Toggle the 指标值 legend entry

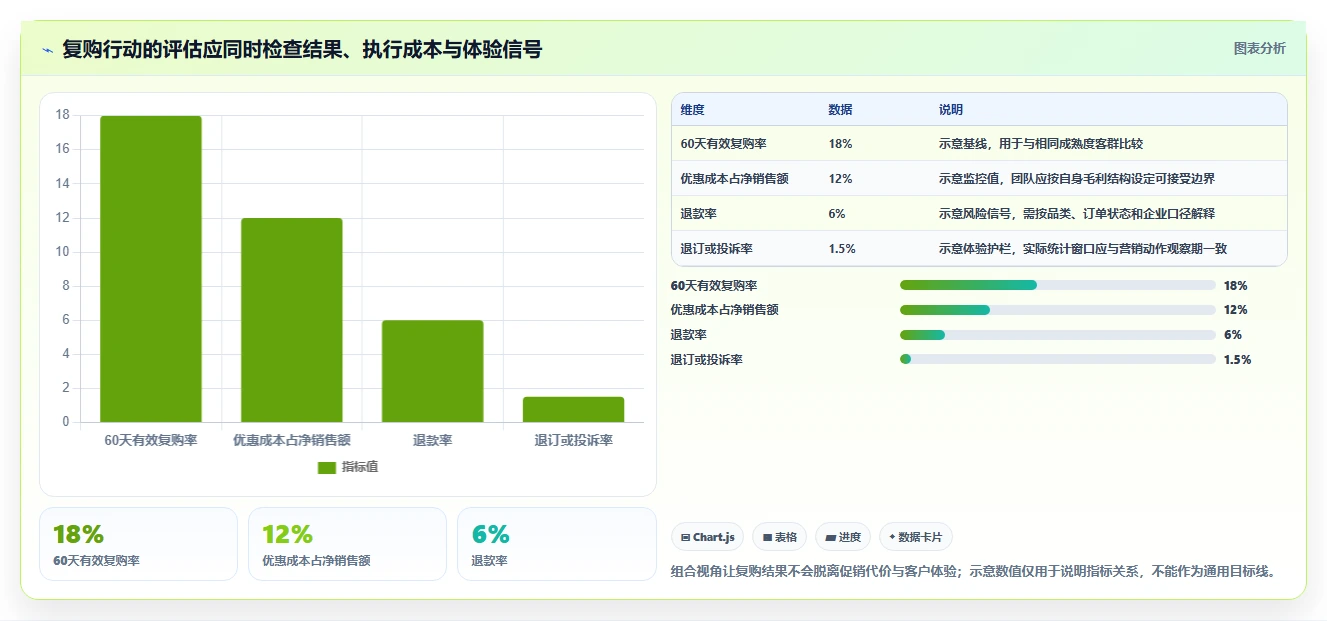click(348, 467)
